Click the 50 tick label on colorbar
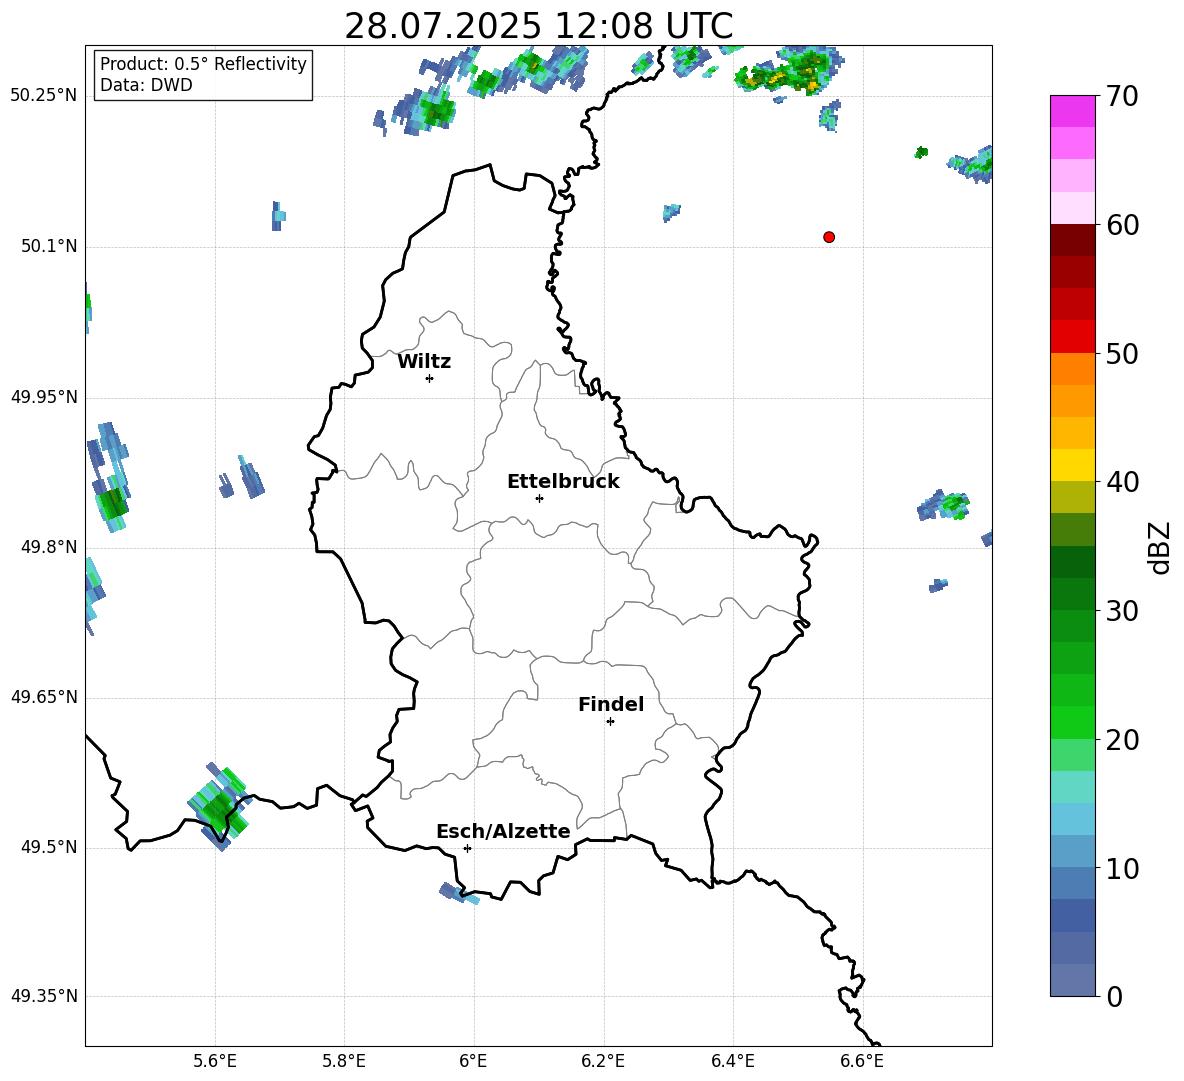Viewport: 1184px width, 1081px height. click(x=1122, y=353)
